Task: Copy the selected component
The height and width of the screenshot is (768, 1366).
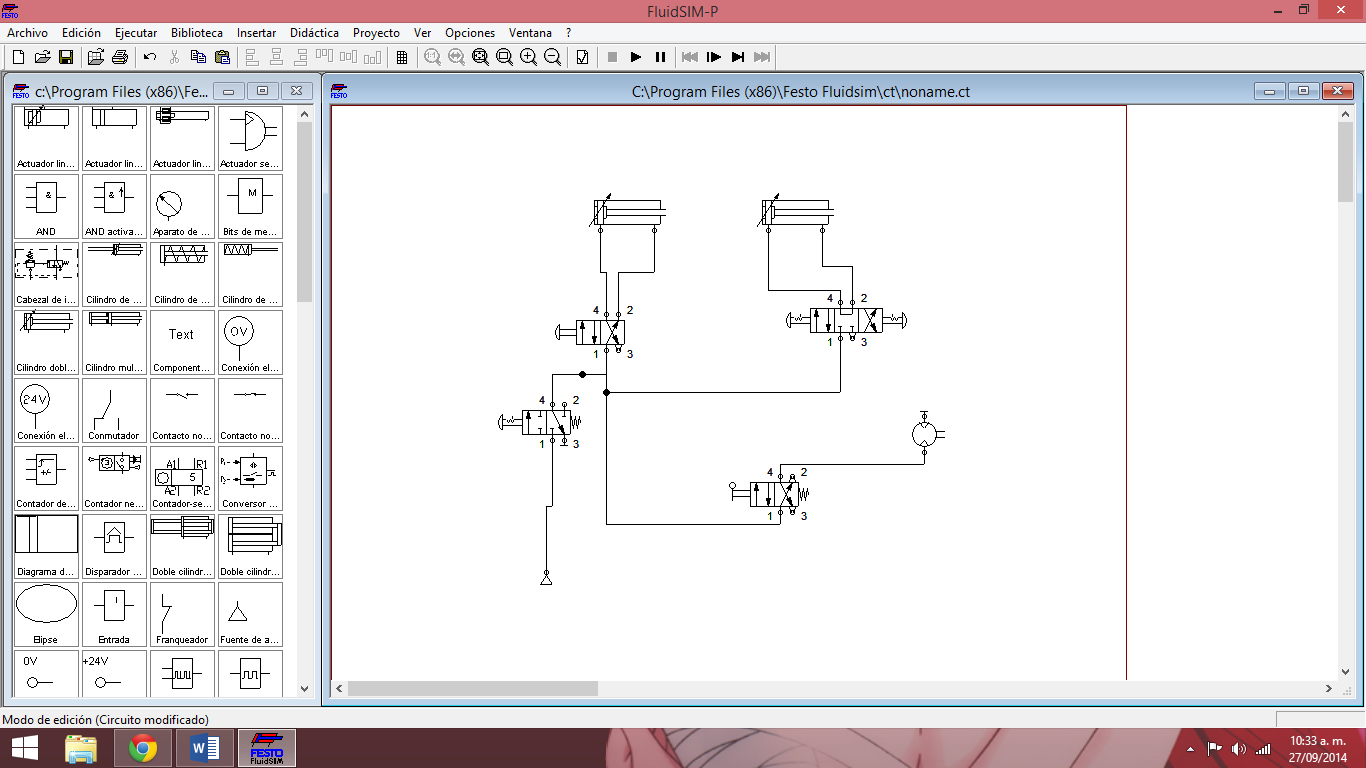Action: (197, 57)
